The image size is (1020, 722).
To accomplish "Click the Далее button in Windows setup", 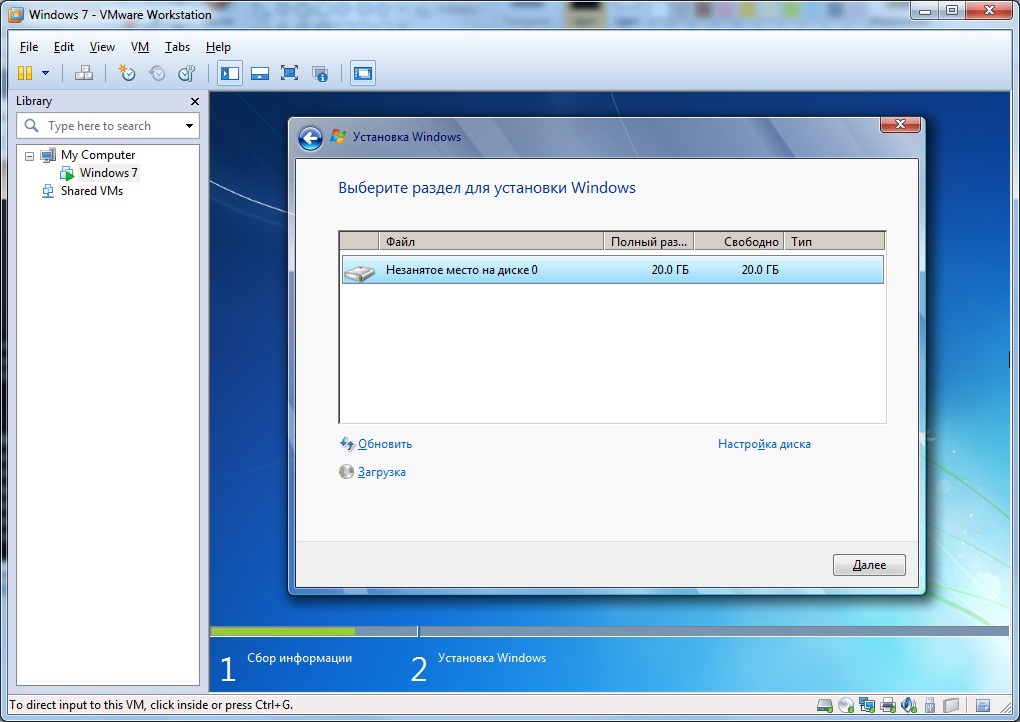I will click(868, 564).
